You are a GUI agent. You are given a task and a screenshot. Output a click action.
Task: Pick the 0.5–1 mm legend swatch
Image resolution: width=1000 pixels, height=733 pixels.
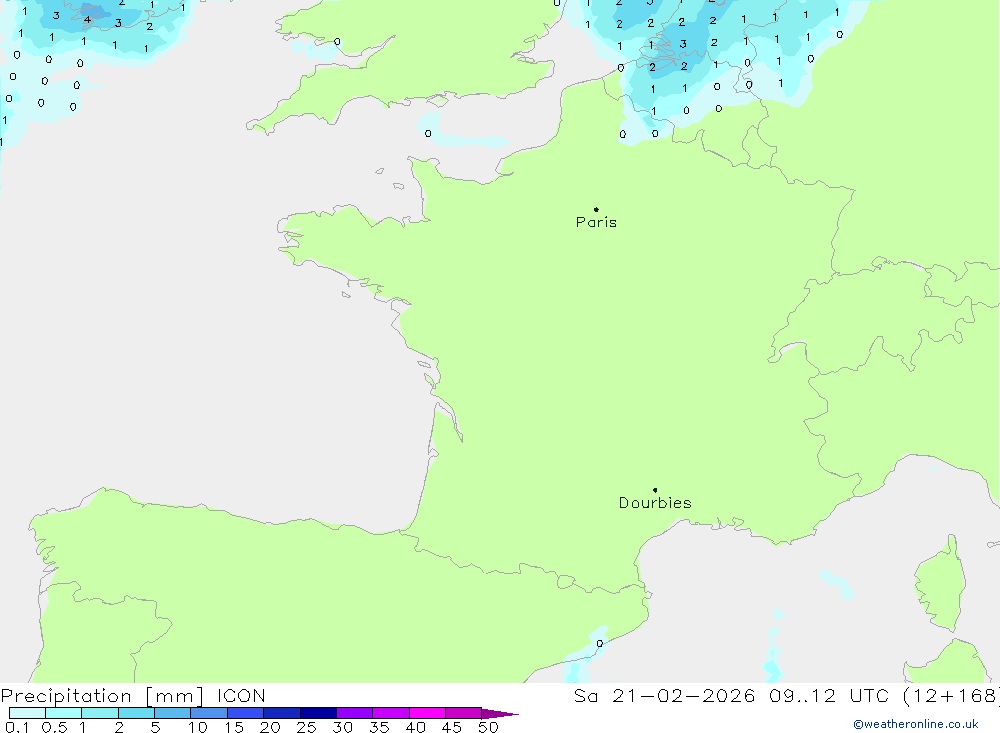point(64,713)
